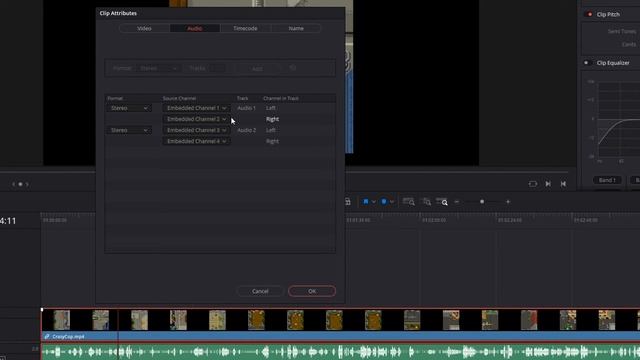Image resolution: width=640 pixels, height=360 pixels.
Task: Switch to the Video tab in Clip Attributes
Action: (x=144, y=28)
